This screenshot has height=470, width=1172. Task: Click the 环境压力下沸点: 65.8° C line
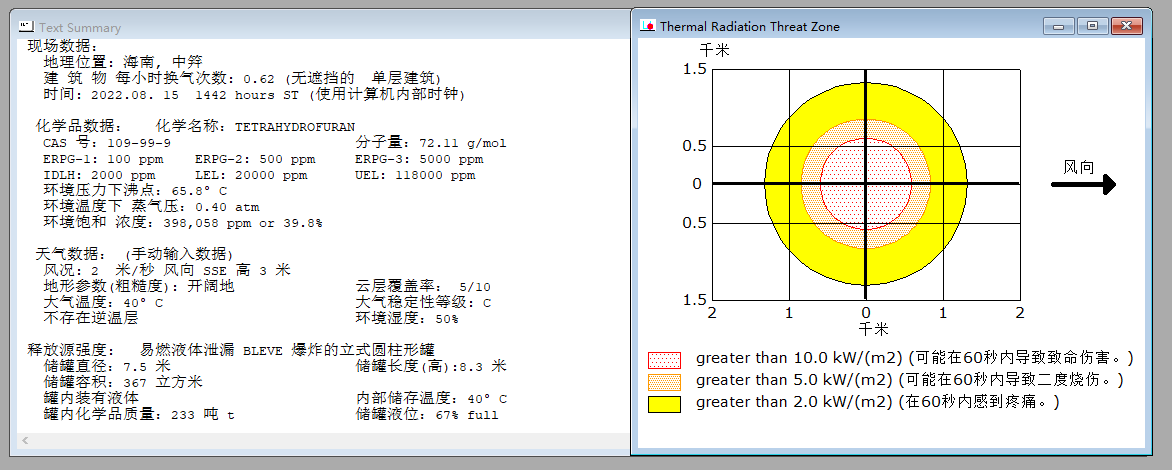click(135, 191)
